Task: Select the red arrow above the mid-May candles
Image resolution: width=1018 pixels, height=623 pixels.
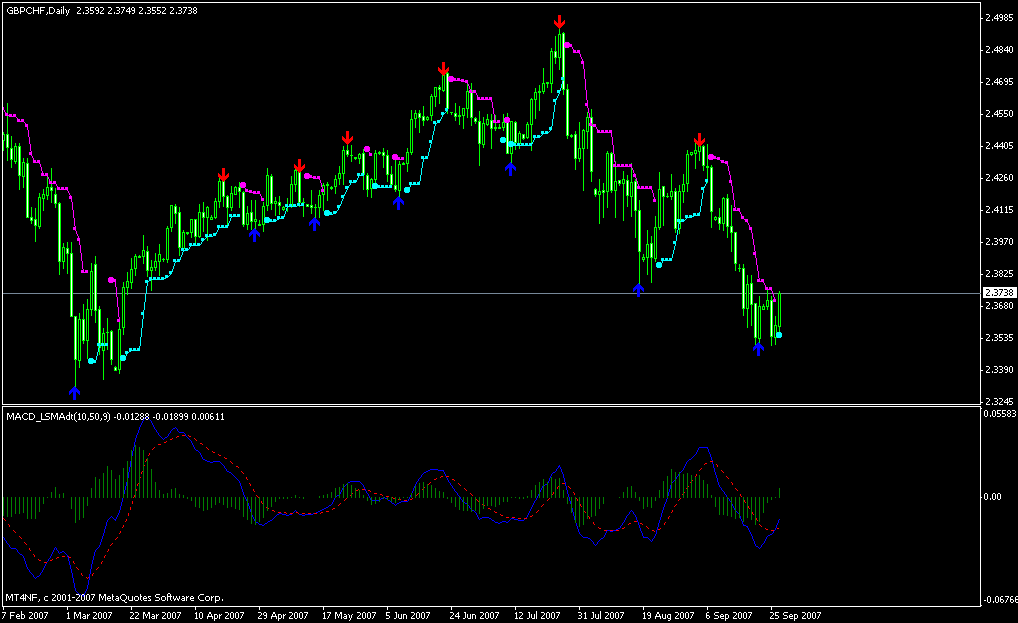Action: tap(347, 137)
